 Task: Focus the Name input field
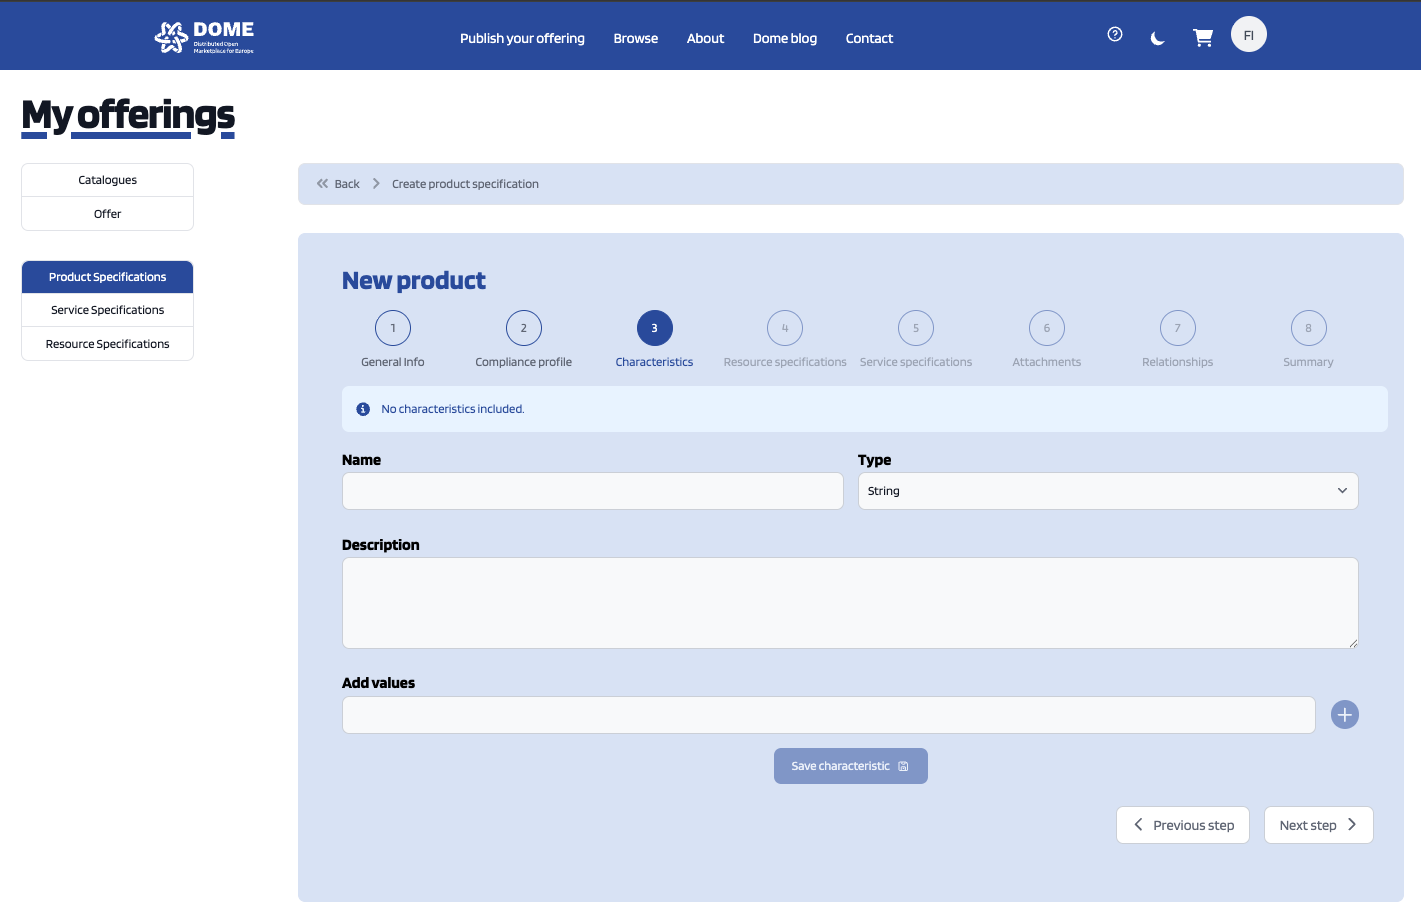(x=592, y=491)
